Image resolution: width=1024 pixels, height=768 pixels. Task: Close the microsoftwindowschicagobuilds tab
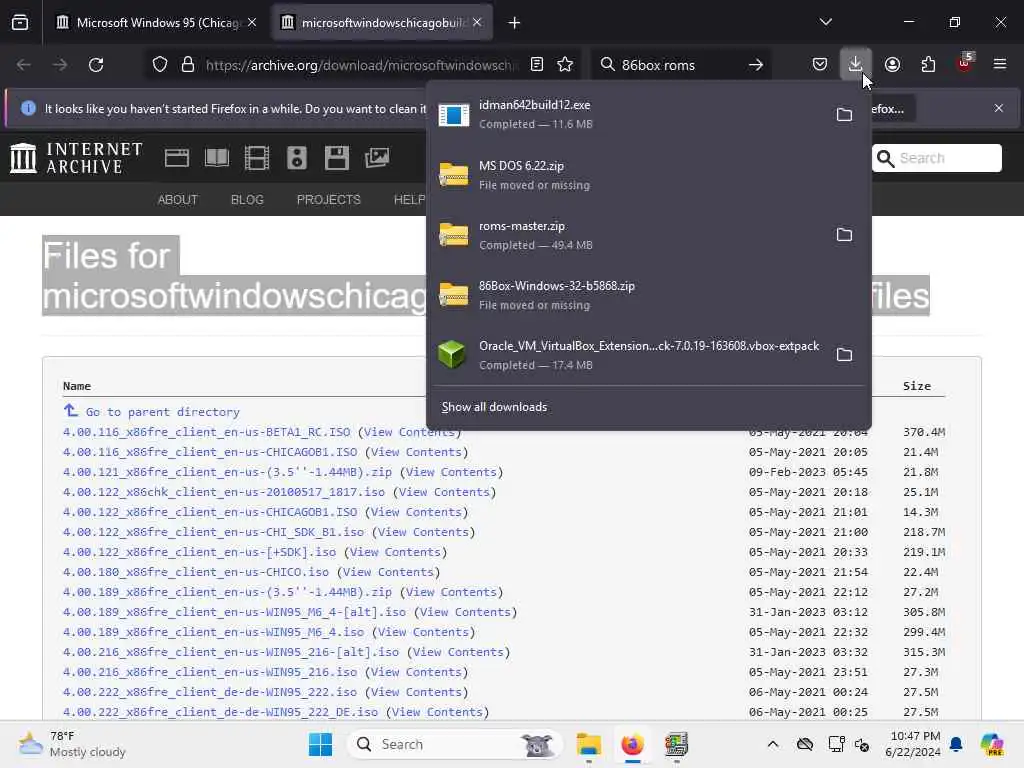point(477,23)
